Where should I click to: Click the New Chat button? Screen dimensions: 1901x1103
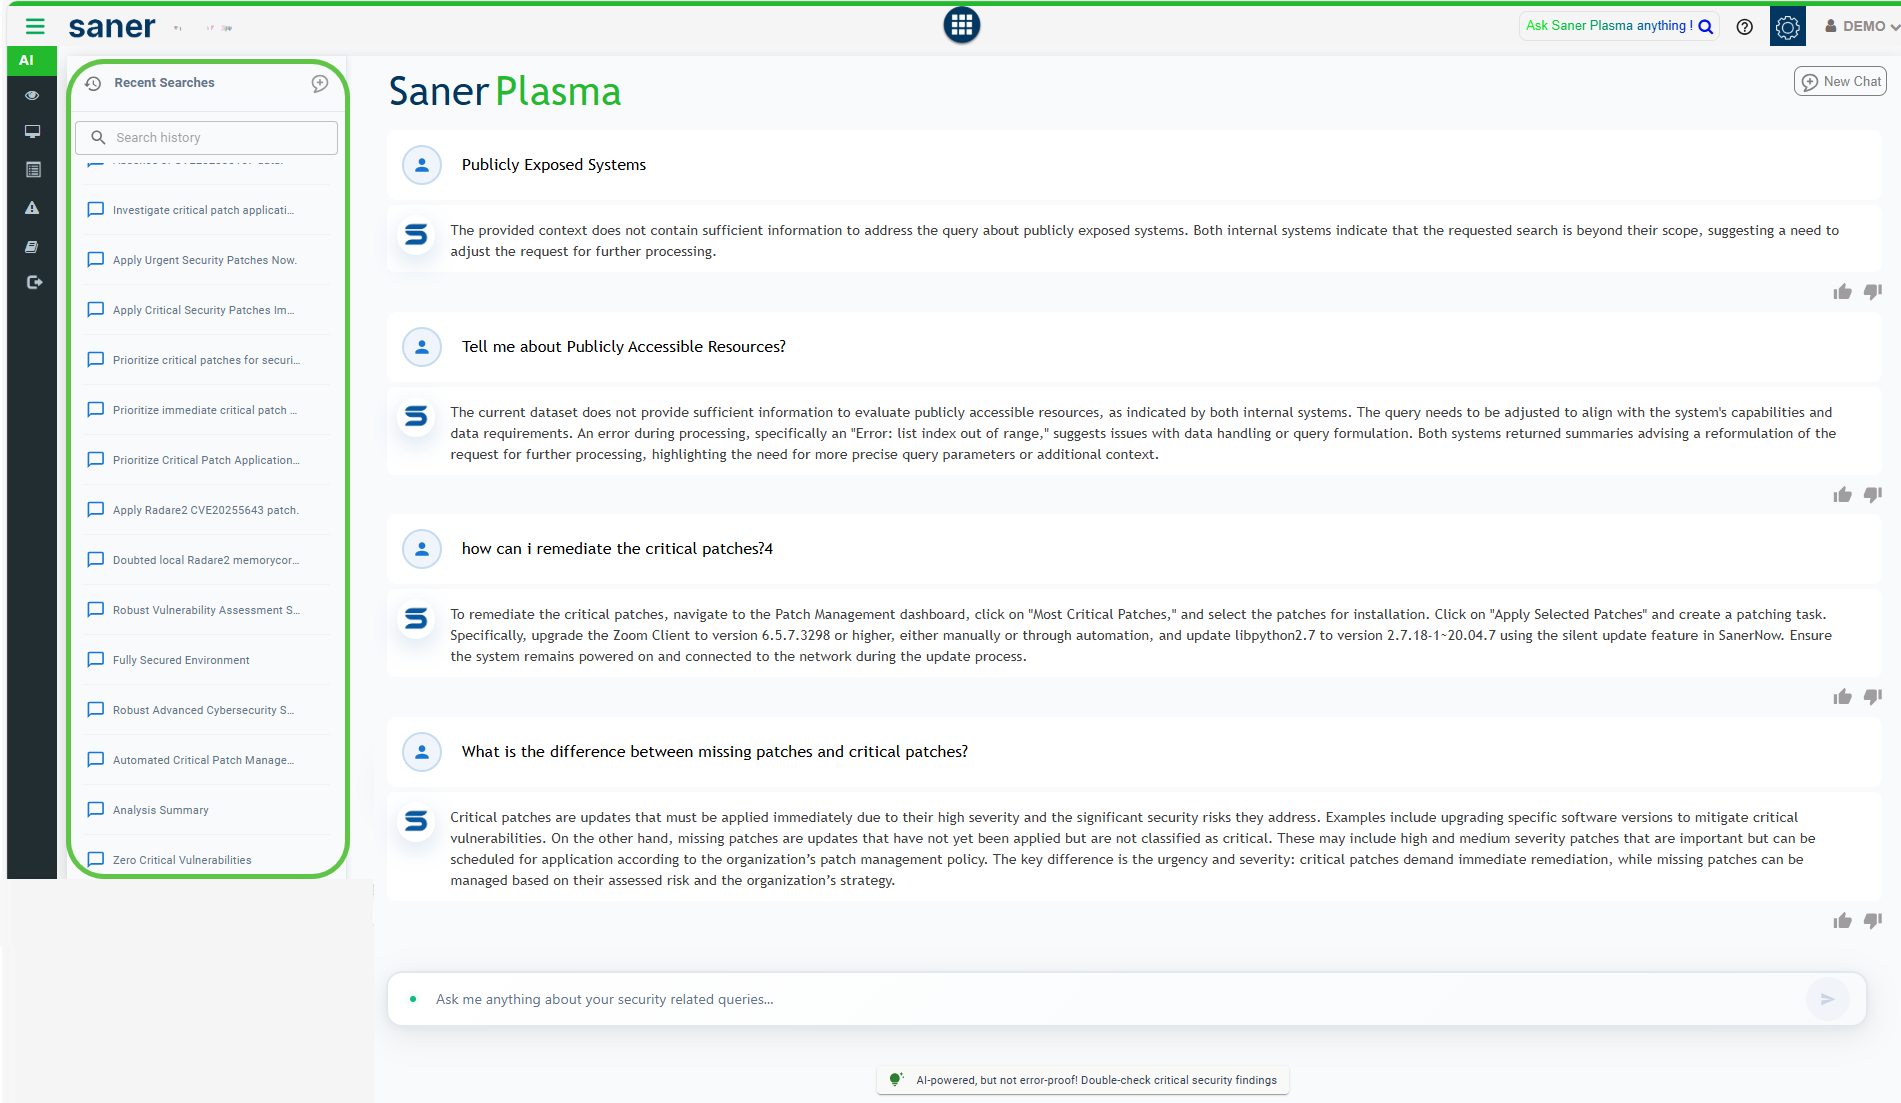(1840, 82)
